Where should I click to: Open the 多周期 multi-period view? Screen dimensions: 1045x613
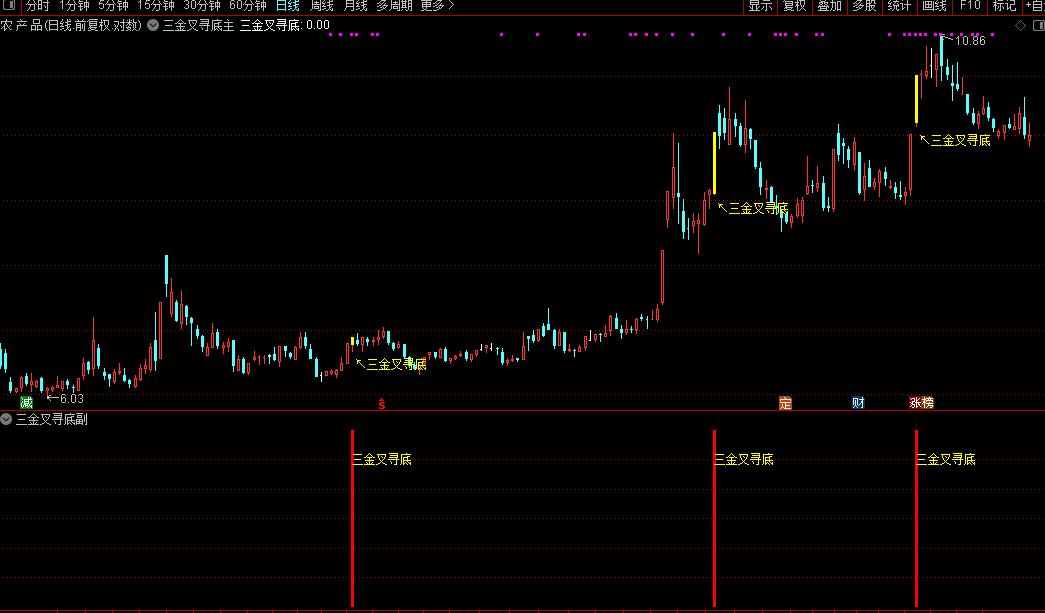(x=394, y=7)
